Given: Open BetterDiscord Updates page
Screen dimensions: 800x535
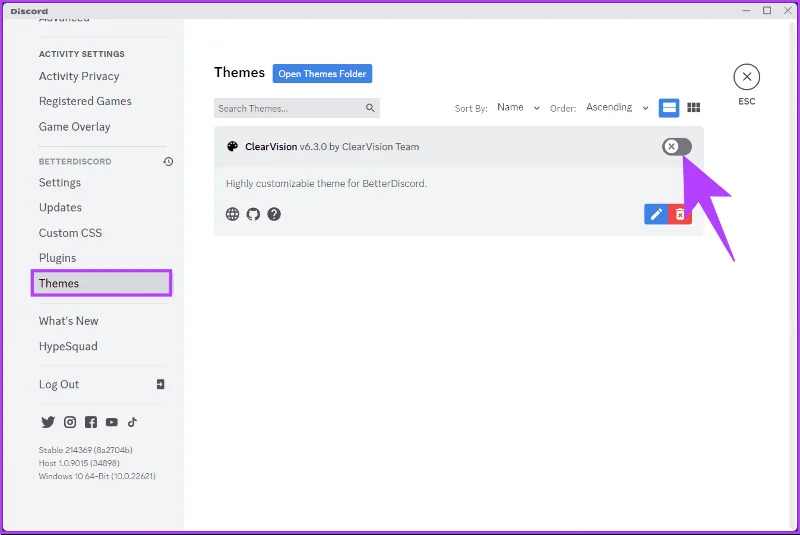Looking at the screenshot, I should (x=60, y=208).
